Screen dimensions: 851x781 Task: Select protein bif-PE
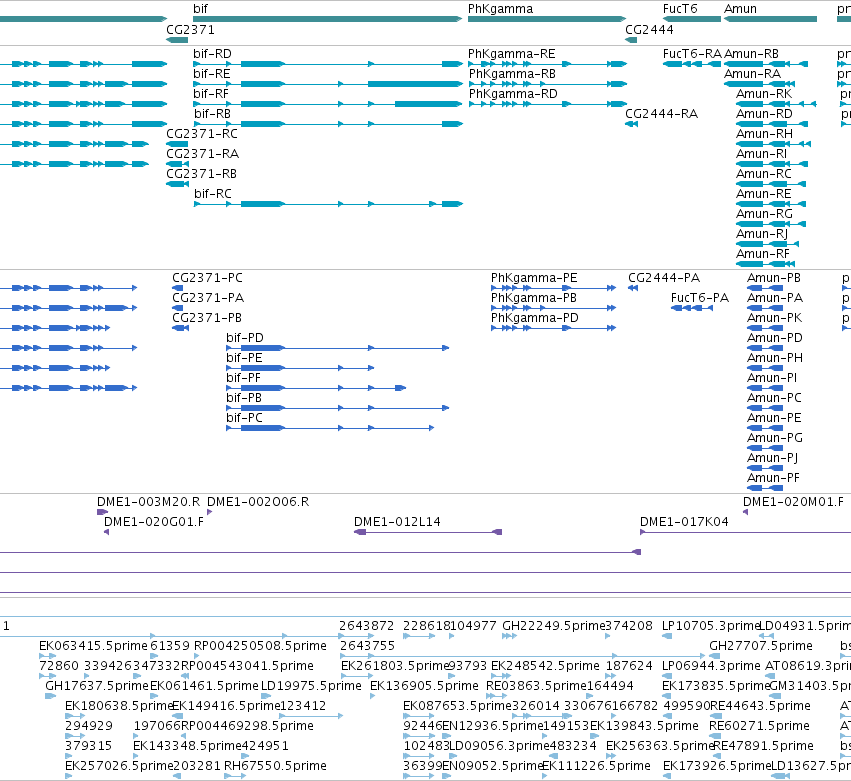pos(244,358)
